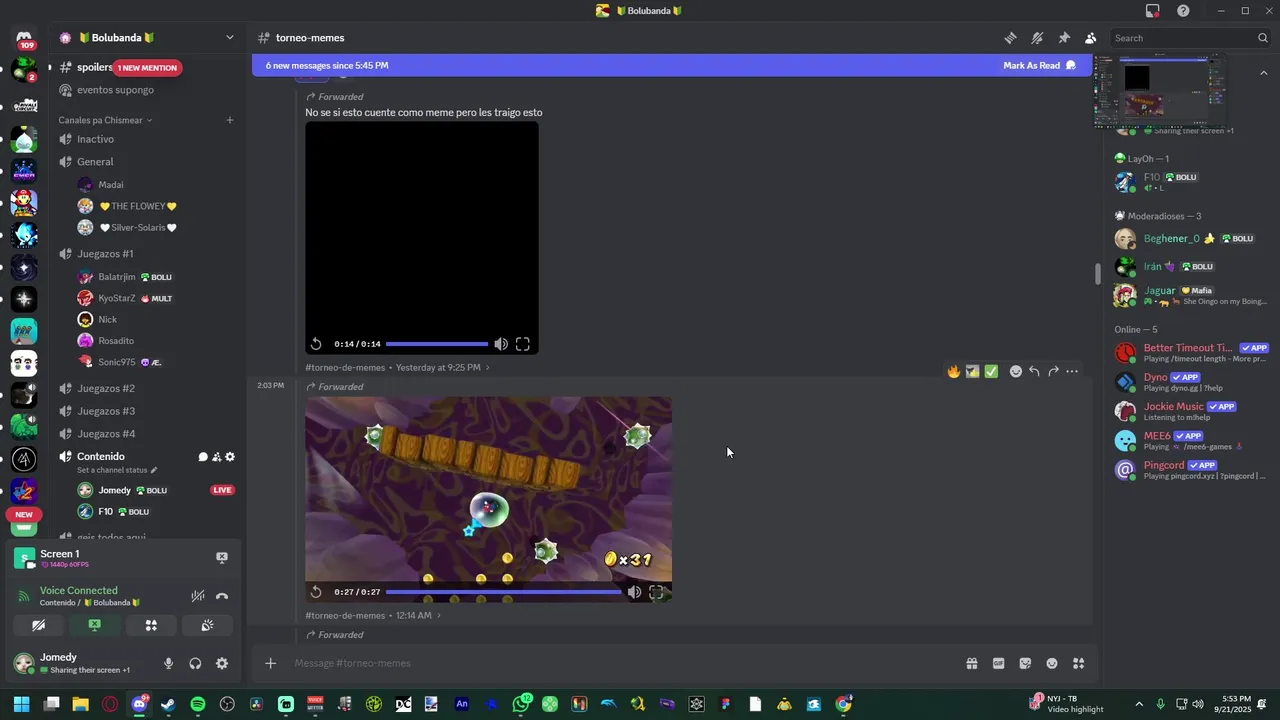Replay the 0:27 game video

tap(316, 592)
